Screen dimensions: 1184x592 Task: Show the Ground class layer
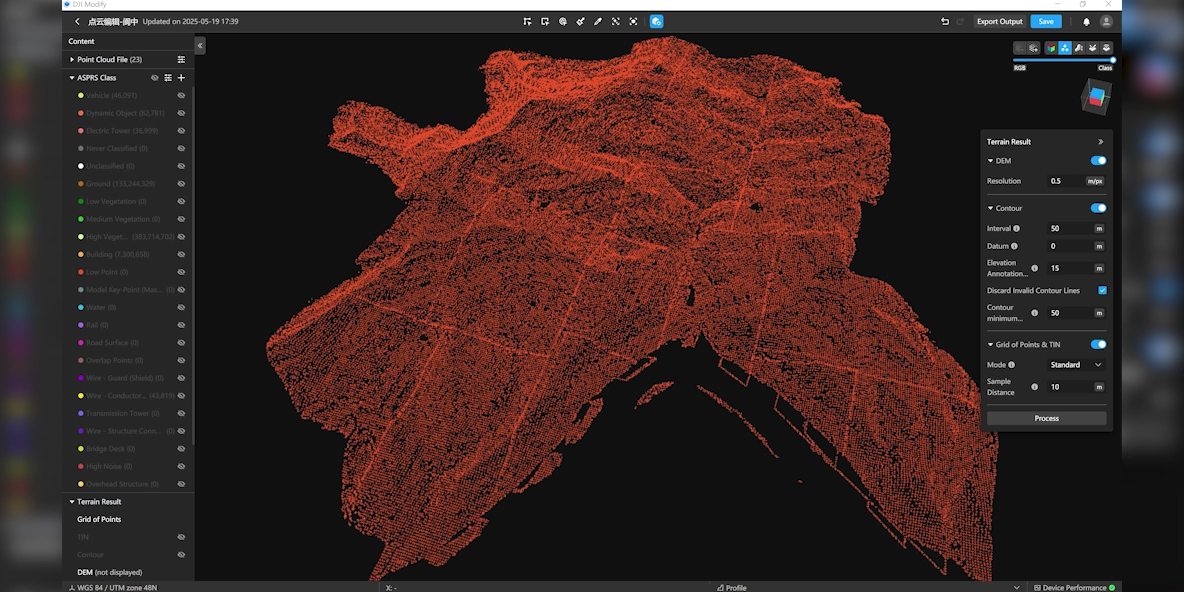click(181, 184)
